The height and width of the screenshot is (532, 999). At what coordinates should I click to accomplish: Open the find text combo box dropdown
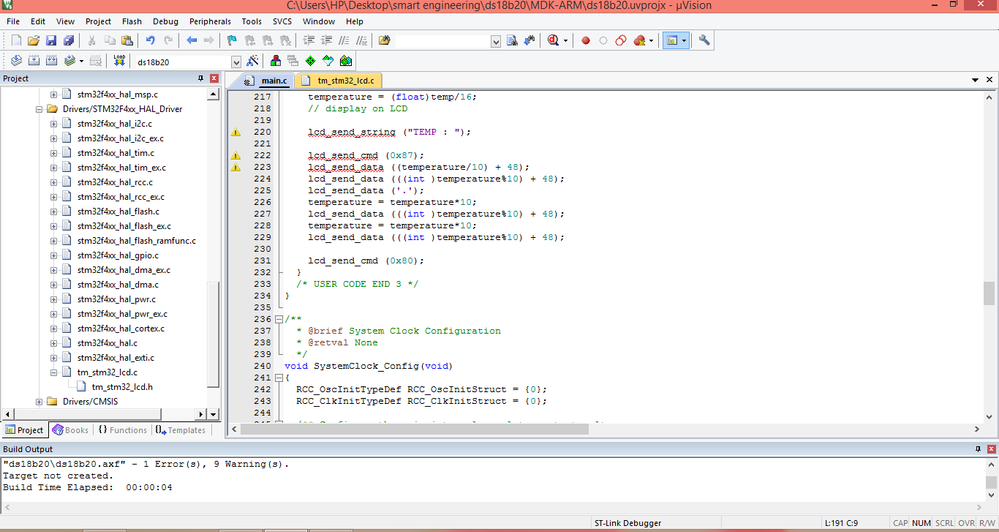[x=496, y=41]
